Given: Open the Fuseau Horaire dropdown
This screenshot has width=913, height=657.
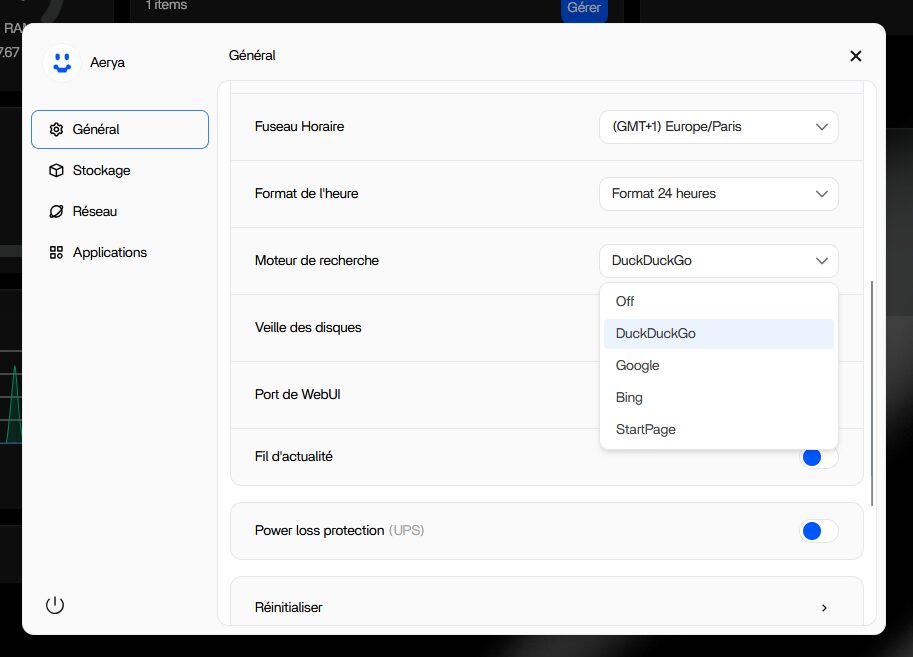Looking at the screenshot, I should click(718, 127).
